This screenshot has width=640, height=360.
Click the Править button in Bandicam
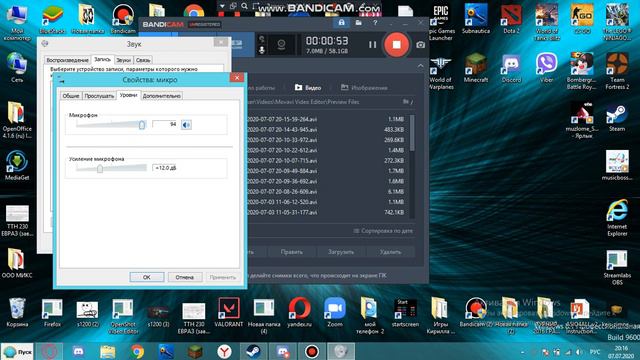[292, 252]
